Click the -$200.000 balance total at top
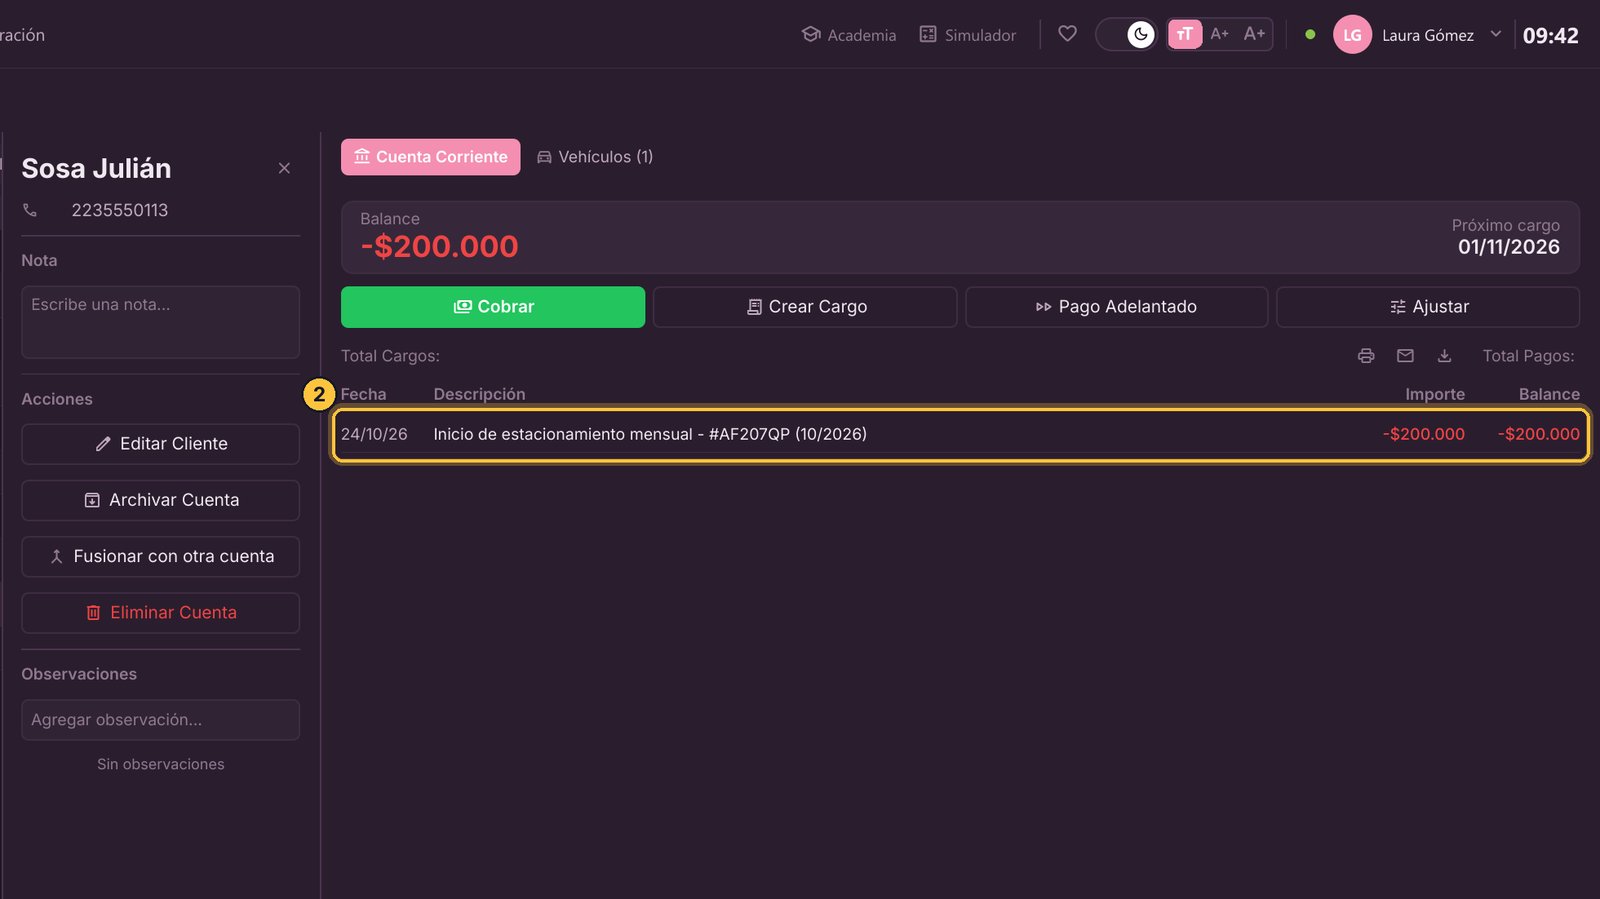 [440, 246]
